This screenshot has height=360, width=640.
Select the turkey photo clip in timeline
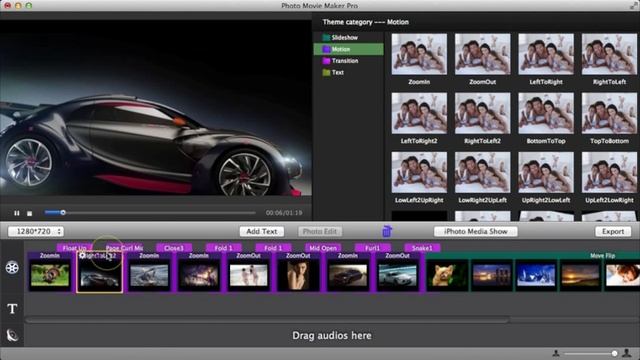click(x=50, y=275)
